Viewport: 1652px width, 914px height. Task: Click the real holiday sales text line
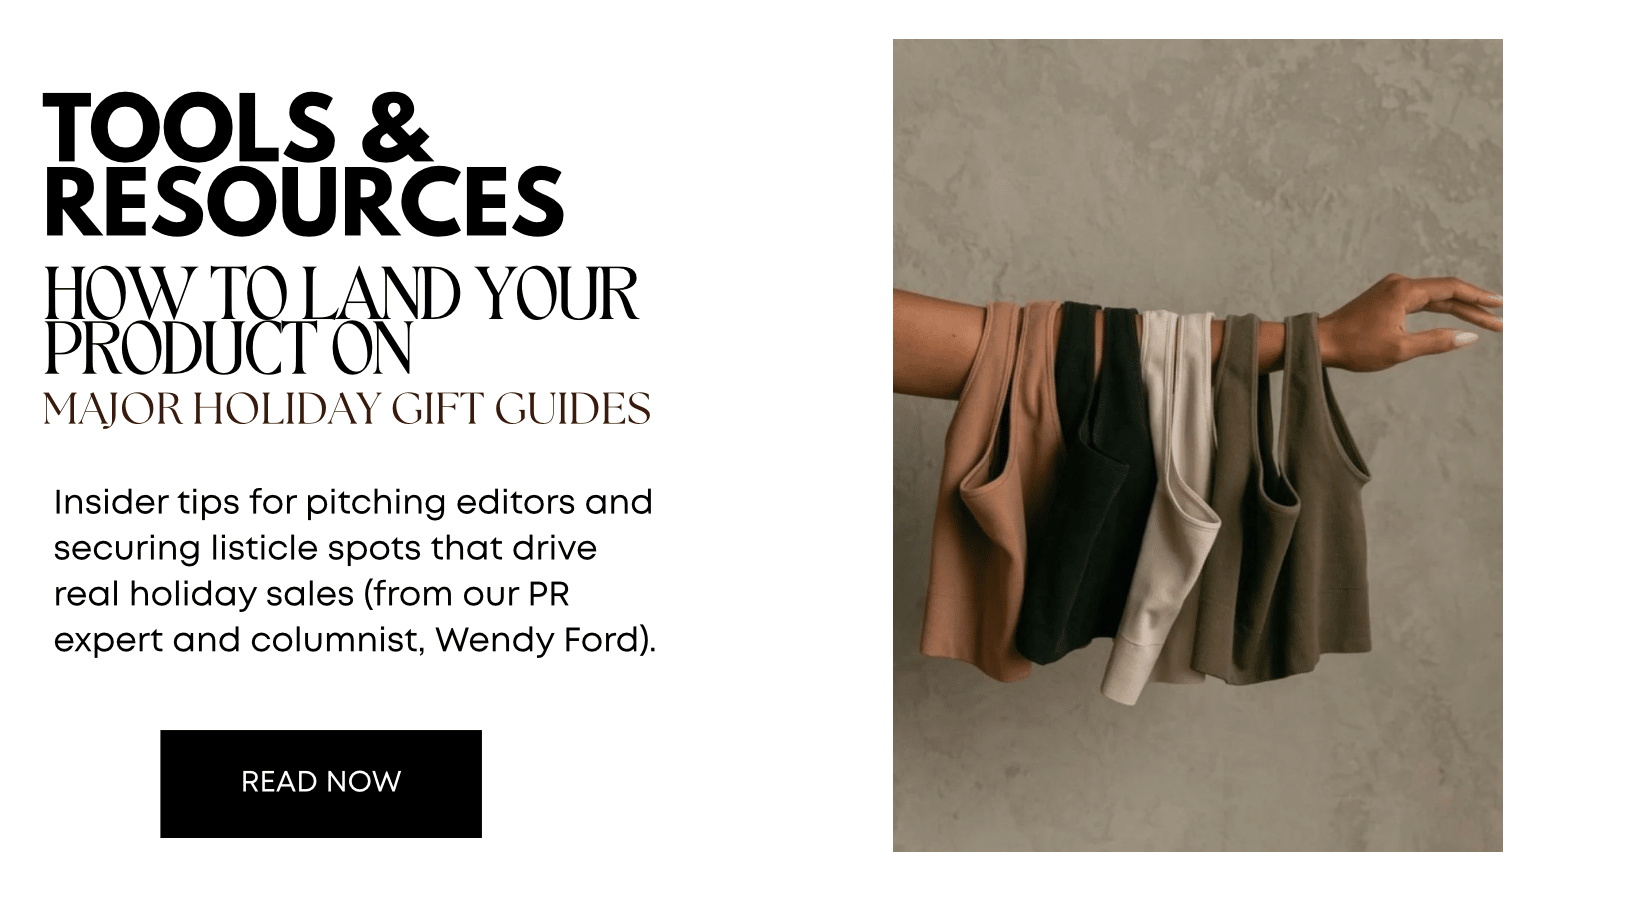tap(311, 594)
